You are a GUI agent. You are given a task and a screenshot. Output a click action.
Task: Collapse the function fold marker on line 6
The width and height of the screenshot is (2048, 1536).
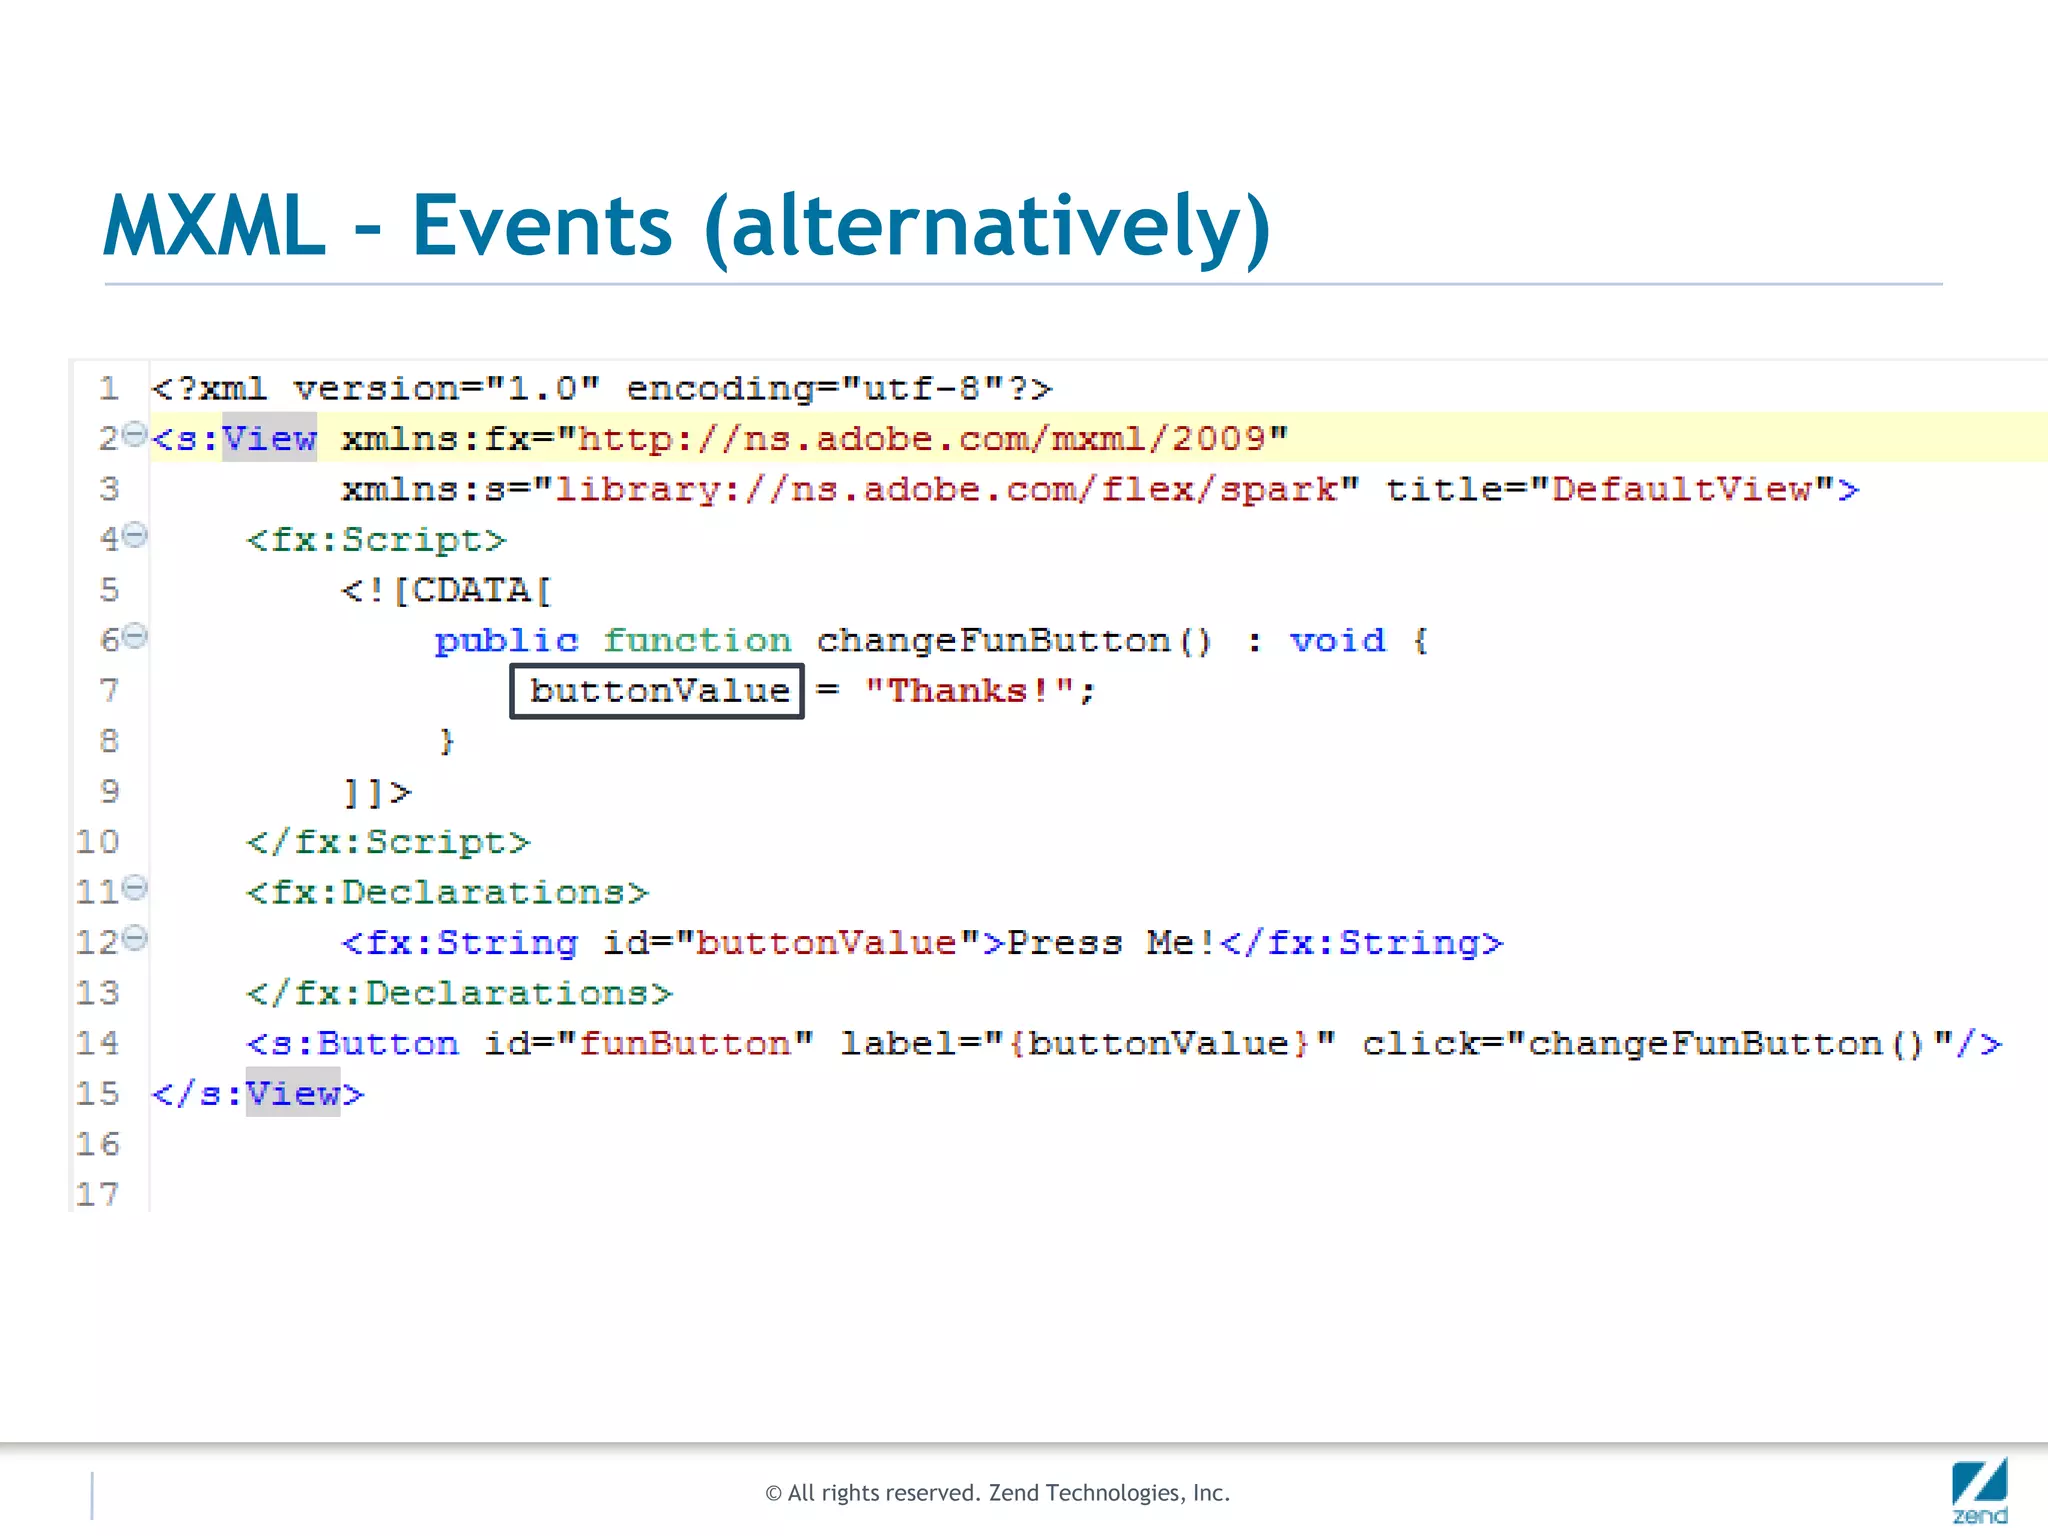pos(135,636)
